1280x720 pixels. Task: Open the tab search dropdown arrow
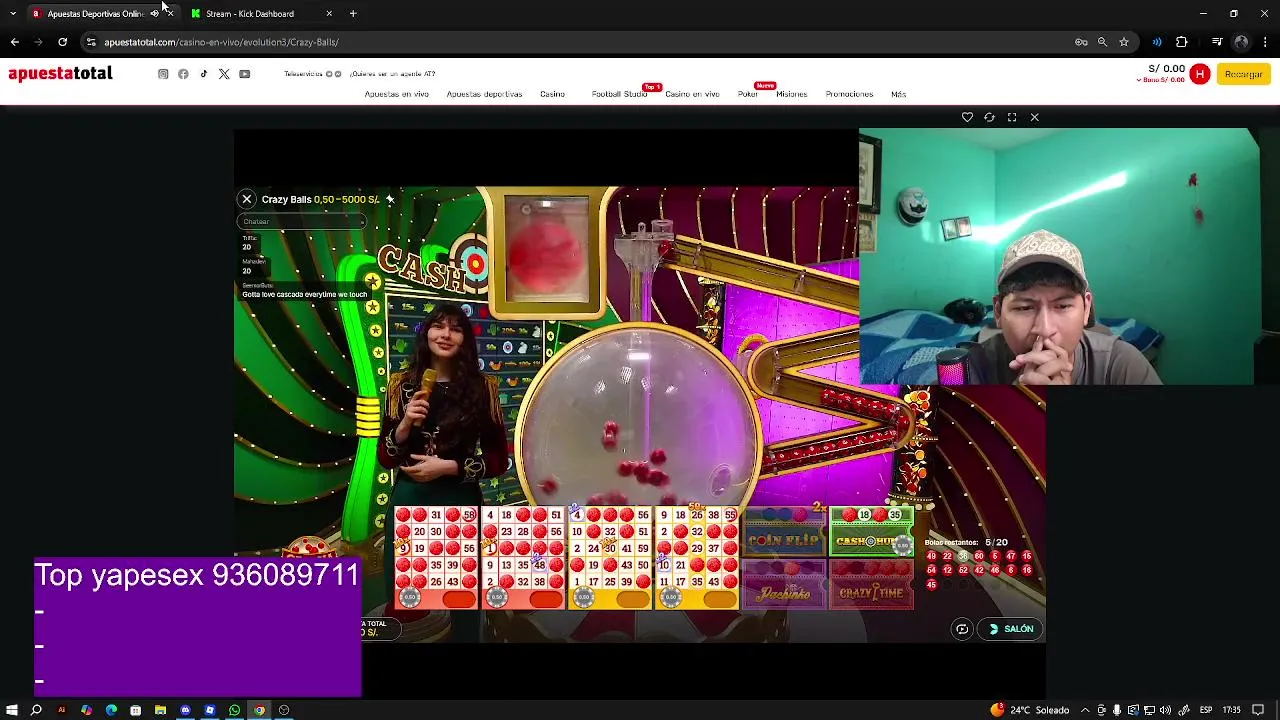pos(12,14)
